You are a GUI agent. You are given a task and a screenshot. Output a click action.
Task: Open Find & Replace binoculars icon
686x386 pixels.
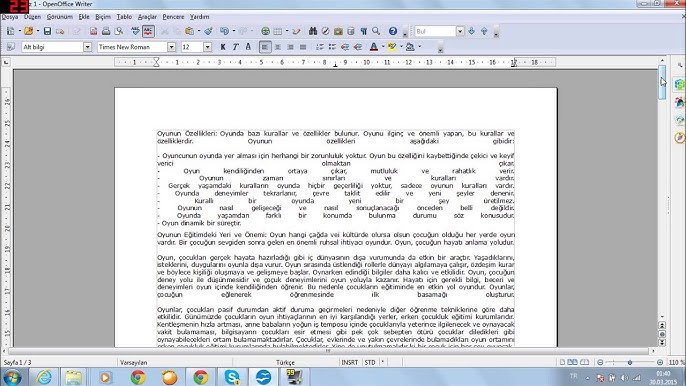pyautogui.click(x=313, y=32)
